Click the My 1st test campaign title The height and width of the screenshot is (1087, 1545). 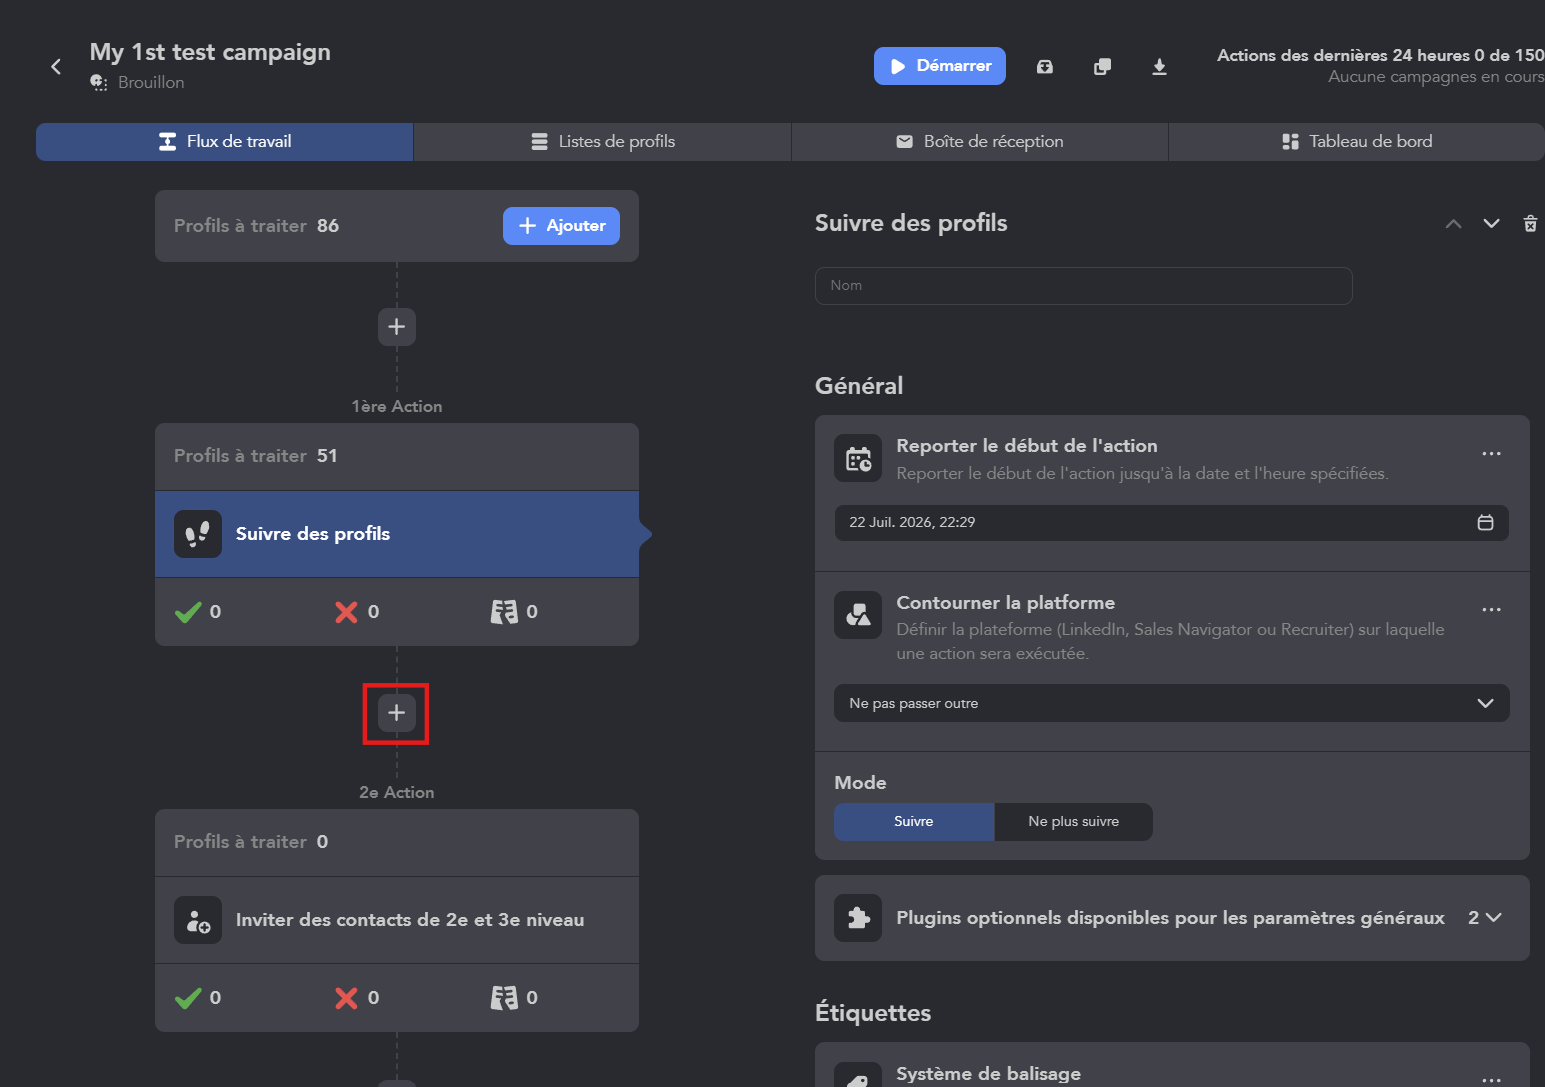pyautogui.click(x=210, y=52)
